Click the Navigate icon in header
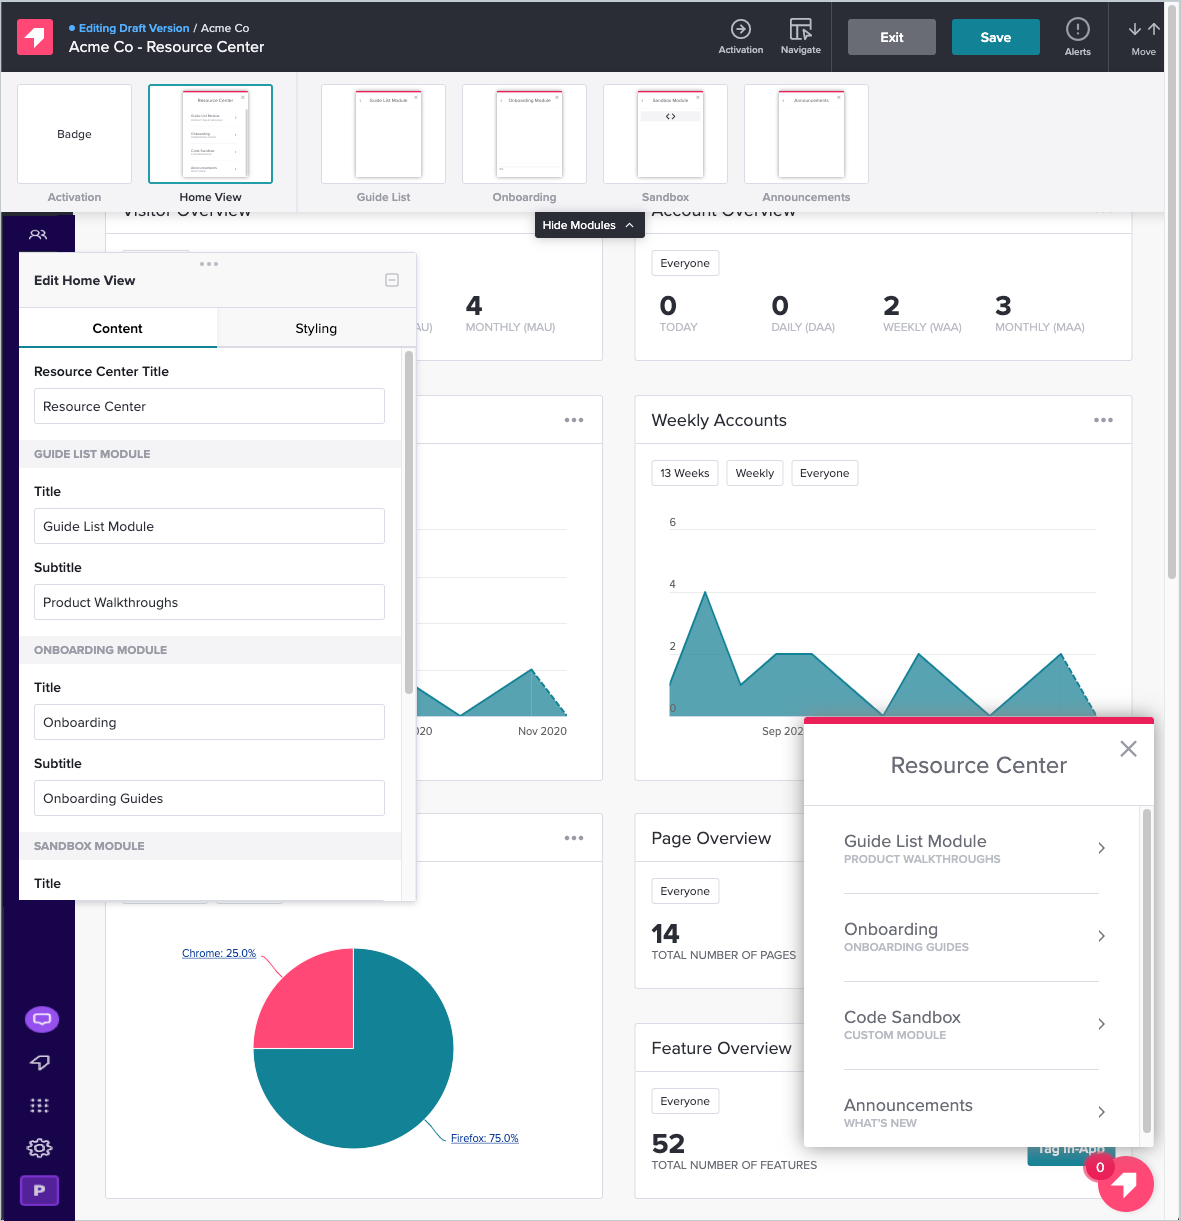This screenshot has width=1181, height=1221. point(800,30)
